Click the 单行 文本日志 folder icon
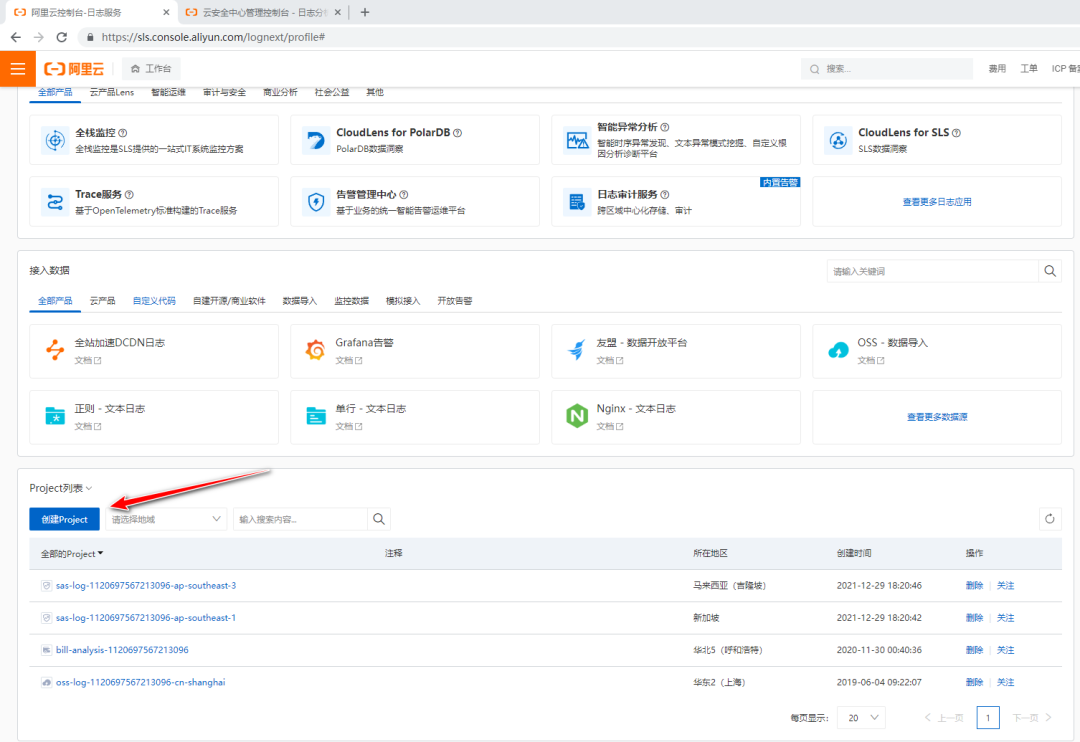1080x742 pixels. [315, 416]
